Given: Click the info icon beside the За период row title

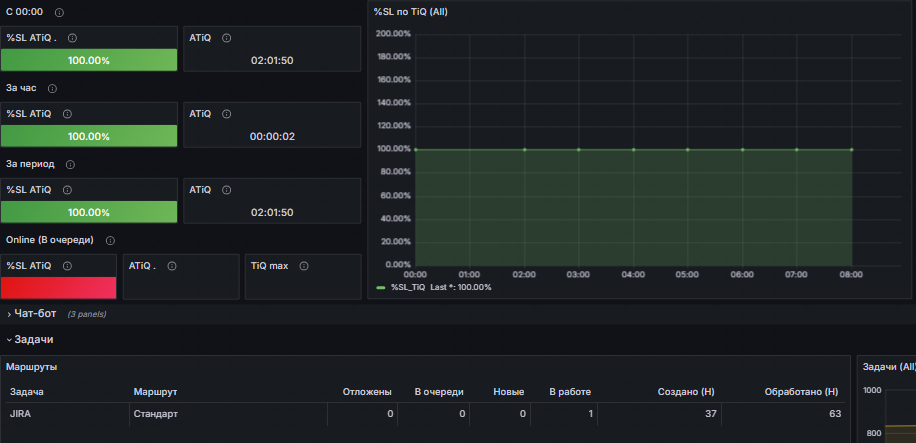Looking at the screenshot, I should click(x=70, y=165).
